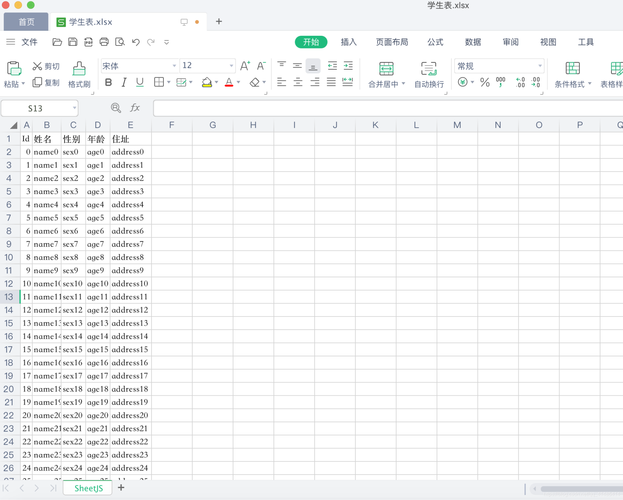Open the font size 12 dropdown
Screen dimensions: 623x500
coord(231,66)
